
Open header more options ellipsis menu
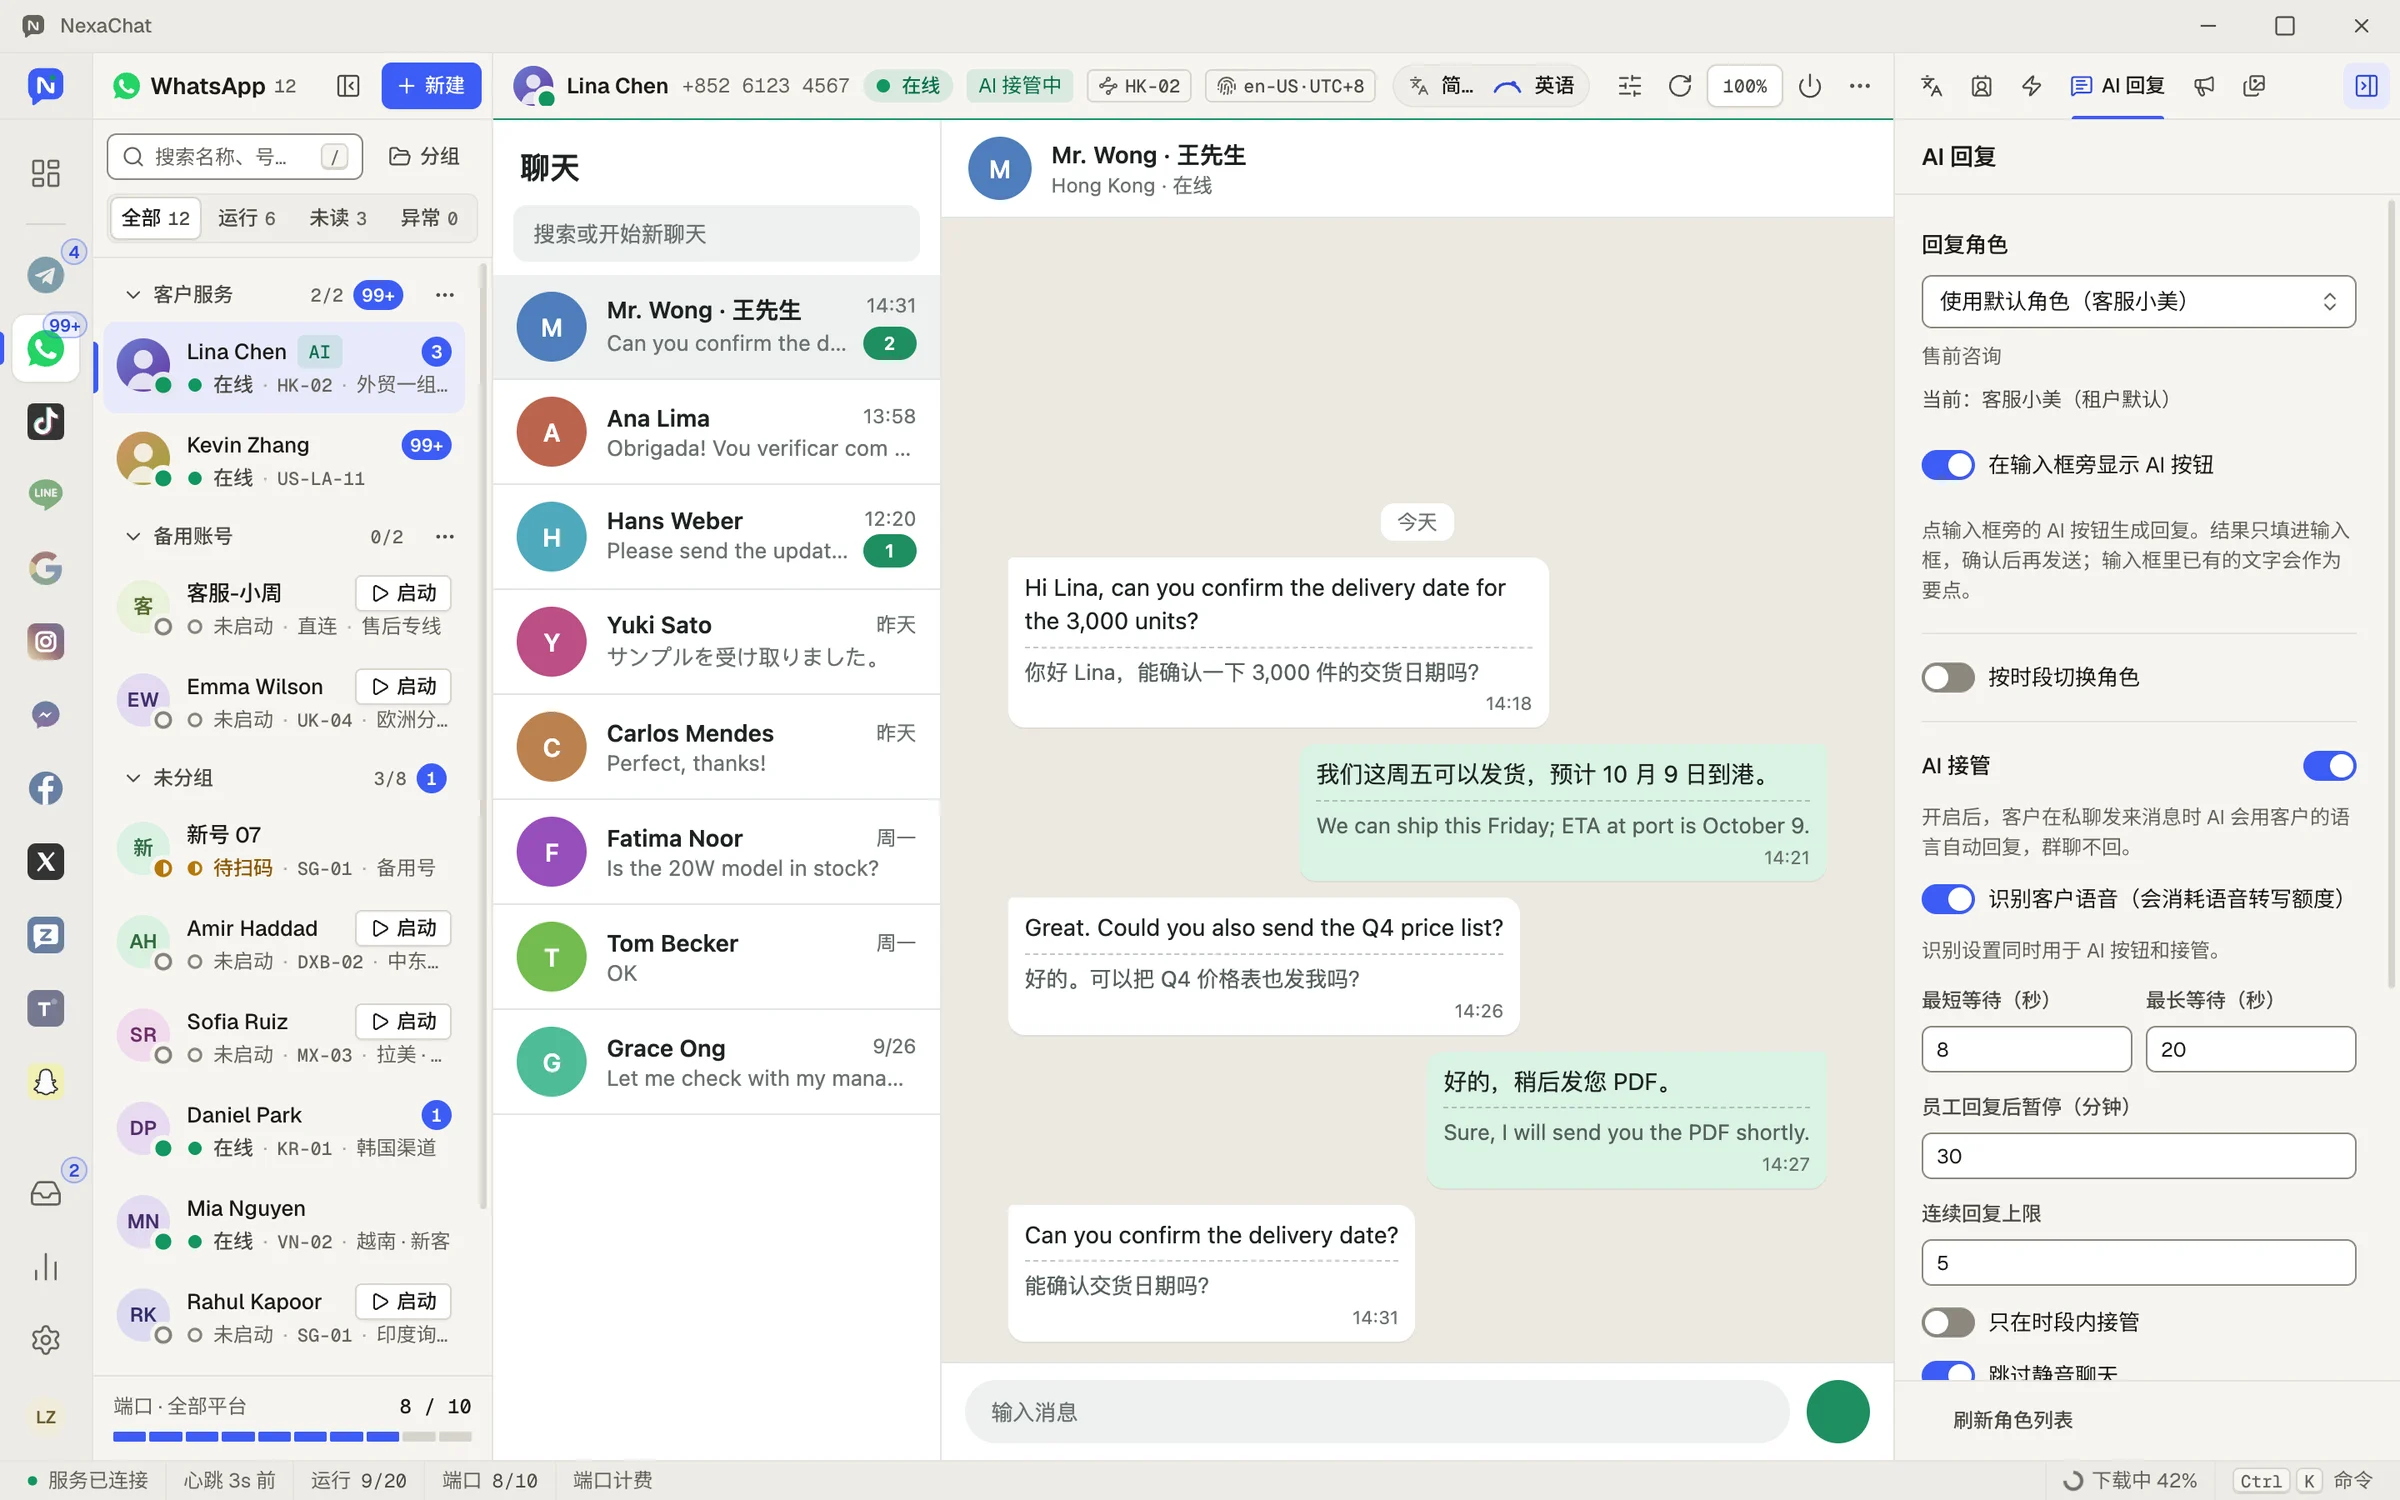click(x=1860, y=86)
